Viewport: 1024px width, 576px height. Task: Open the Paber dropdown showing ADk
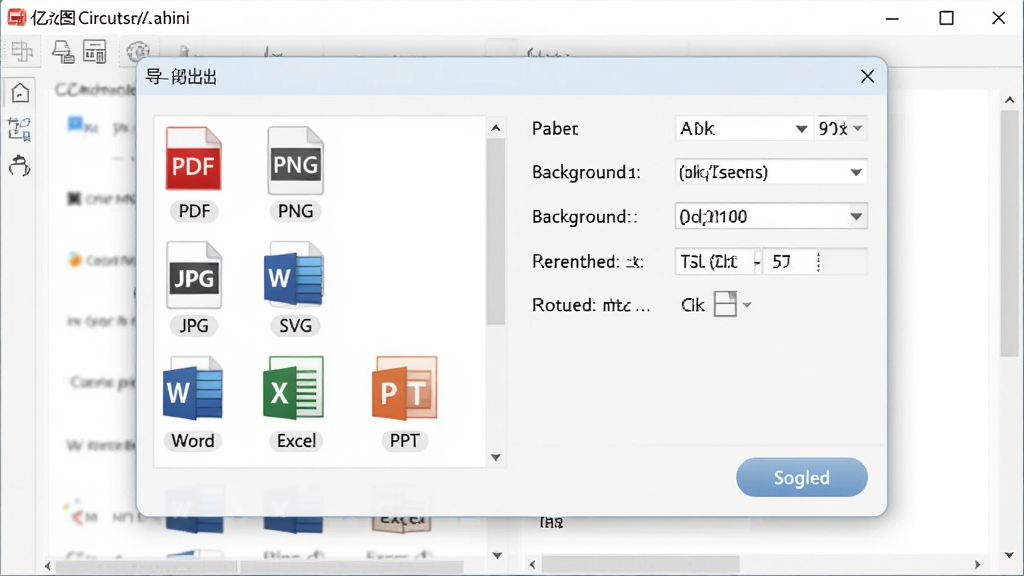coord(743,129)
